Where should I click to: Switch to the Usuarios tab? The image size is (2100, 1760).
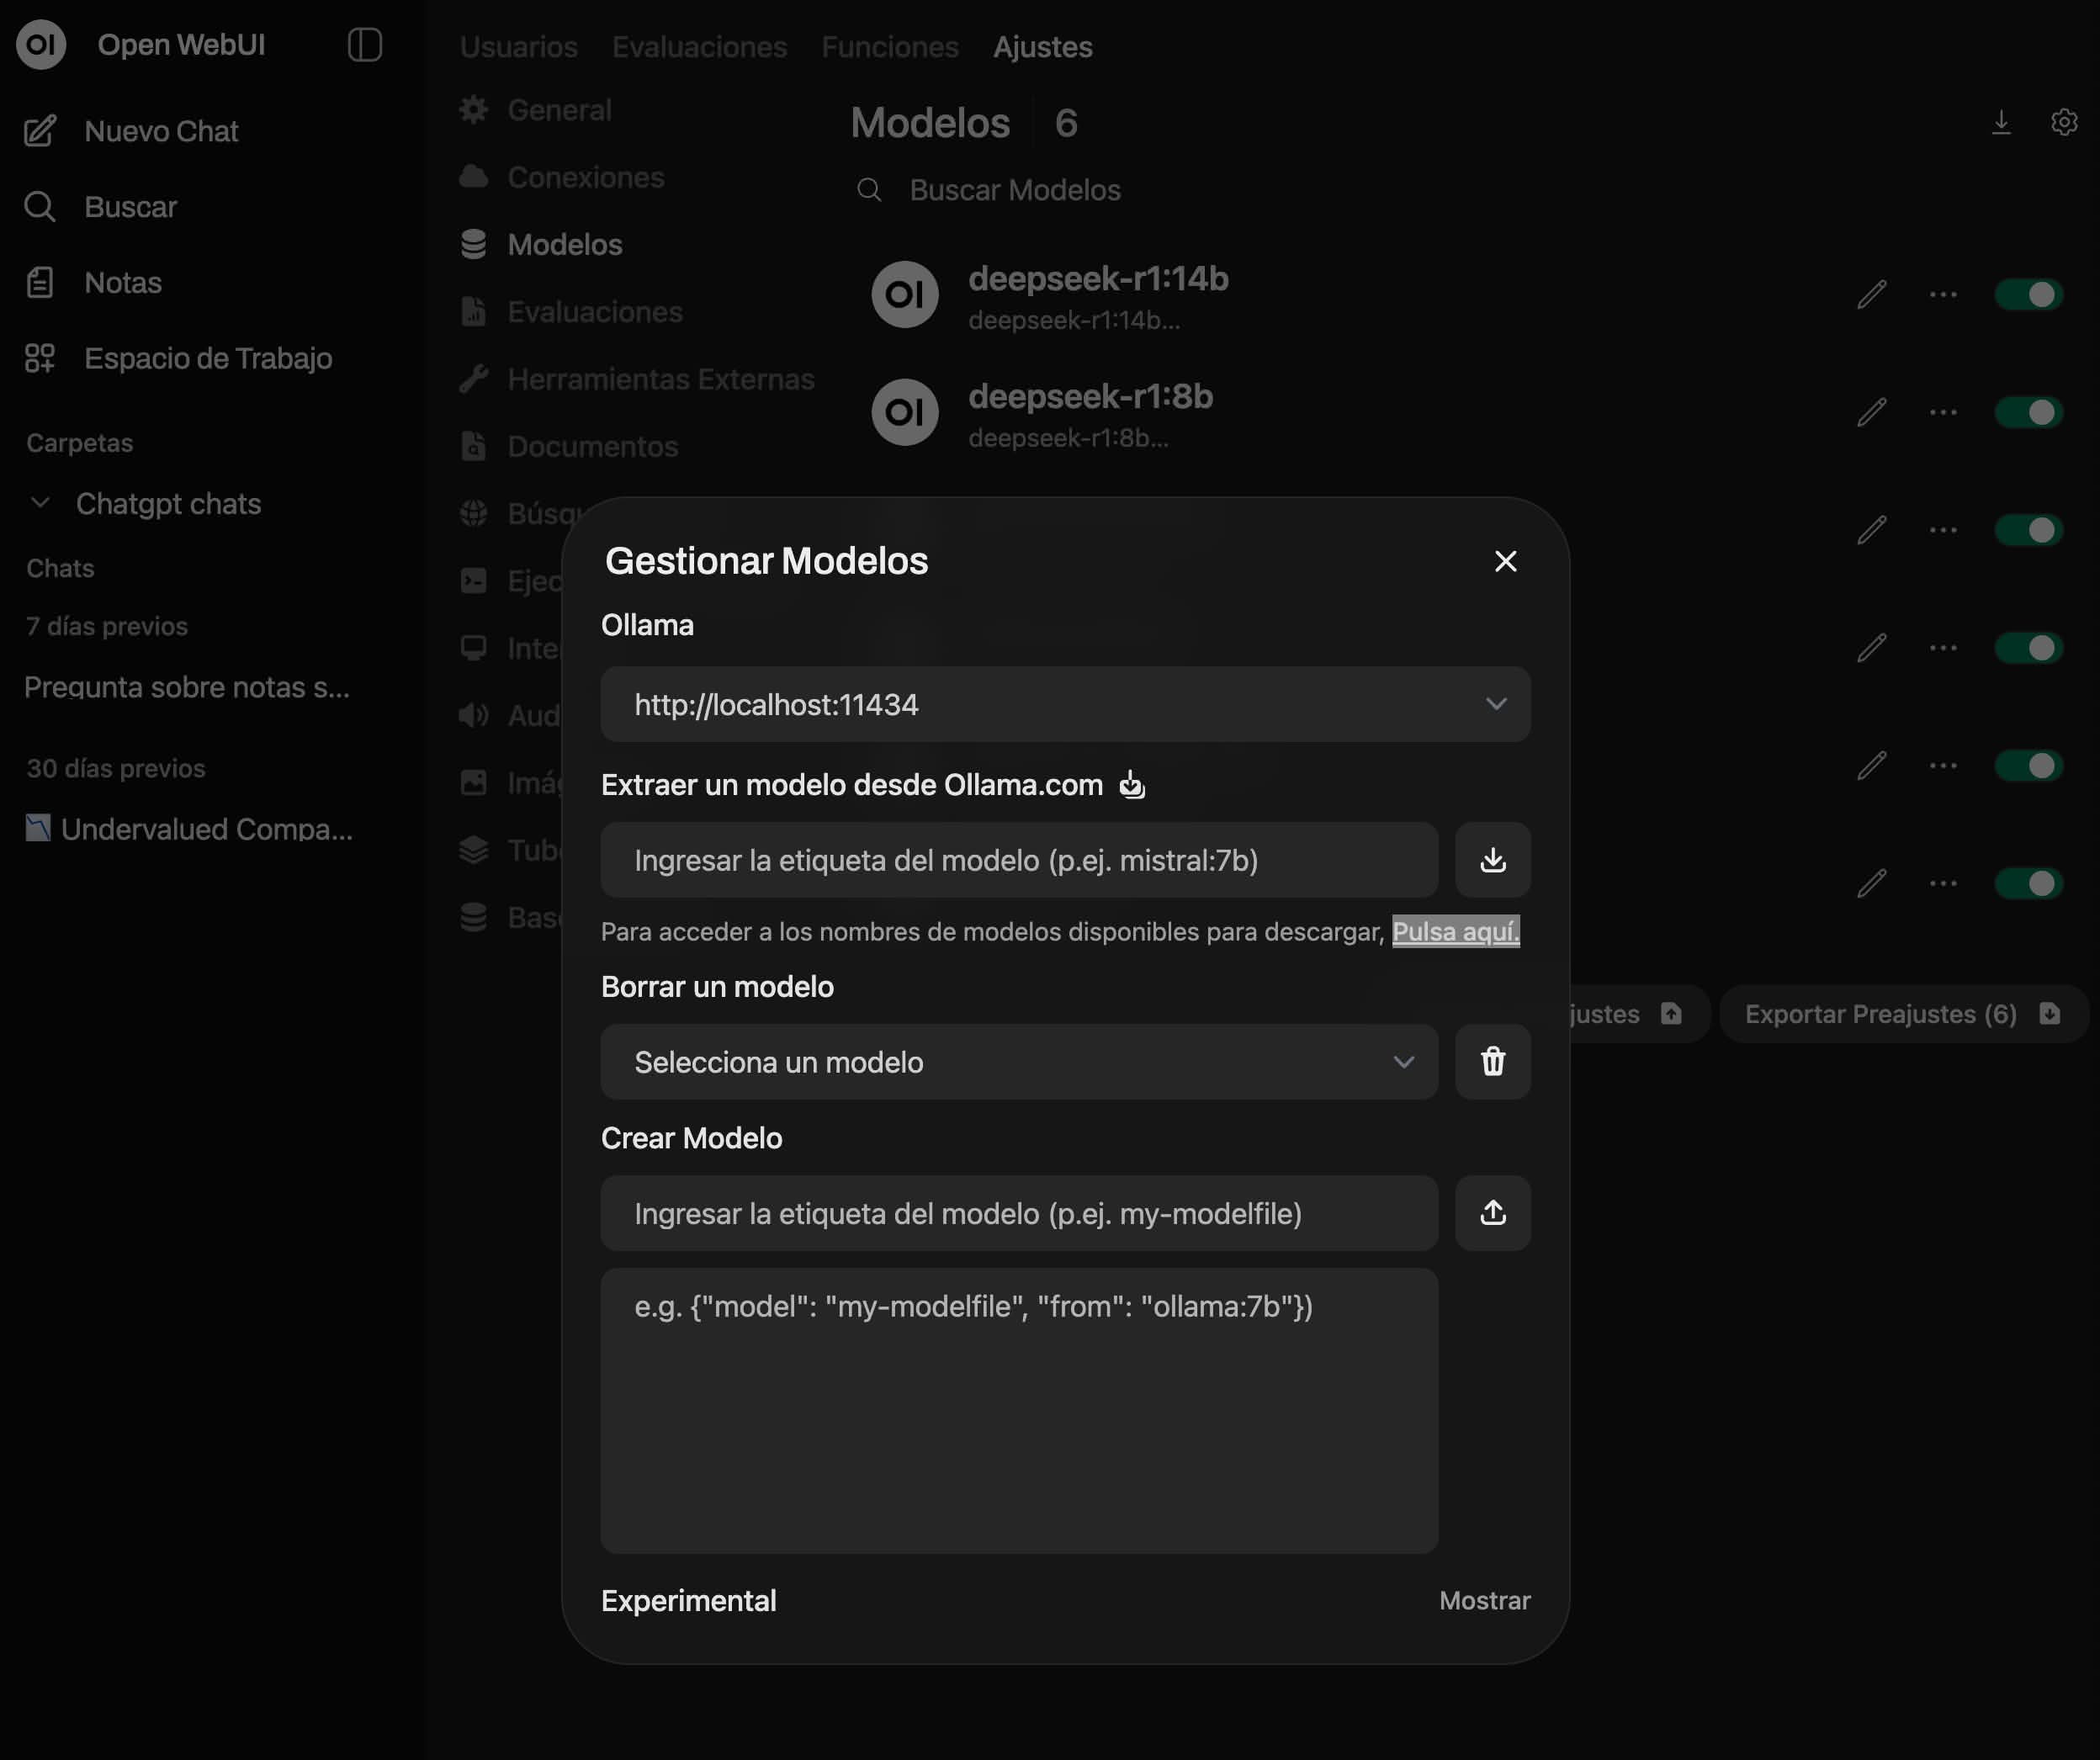tap(518, 47)
